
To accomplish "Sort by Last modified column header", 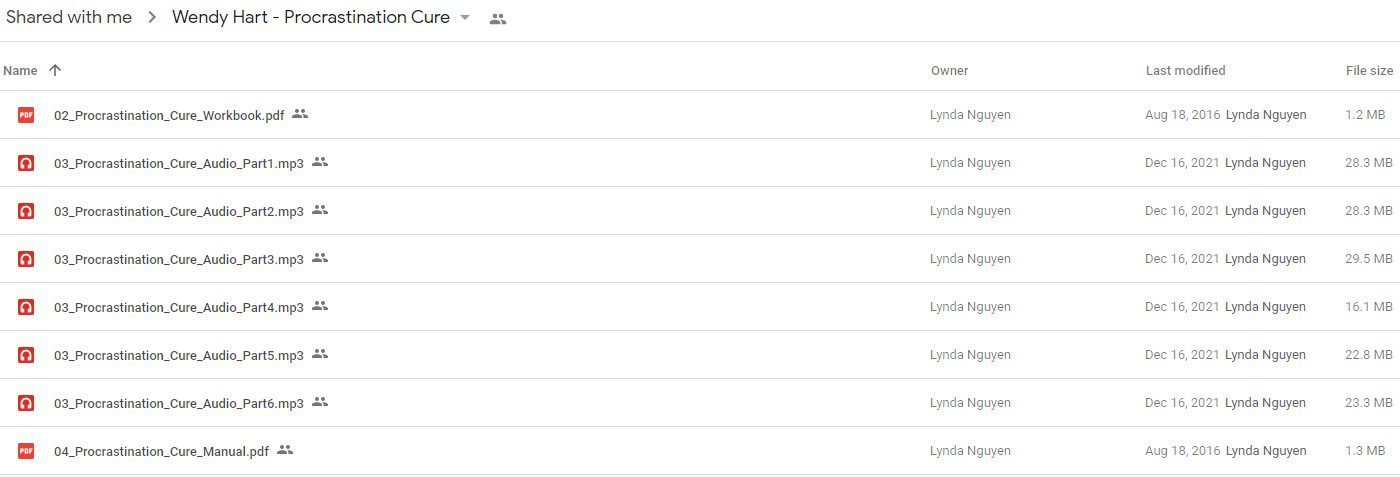I will click(1185, 71).
